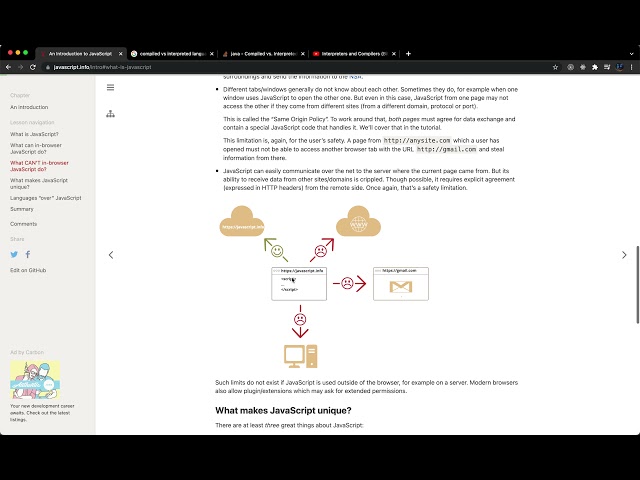Jump to What makes JavaScript unique? sidebar link
Image resolution: width=640 pixels, height=480 pixels.
pos(39,183)
